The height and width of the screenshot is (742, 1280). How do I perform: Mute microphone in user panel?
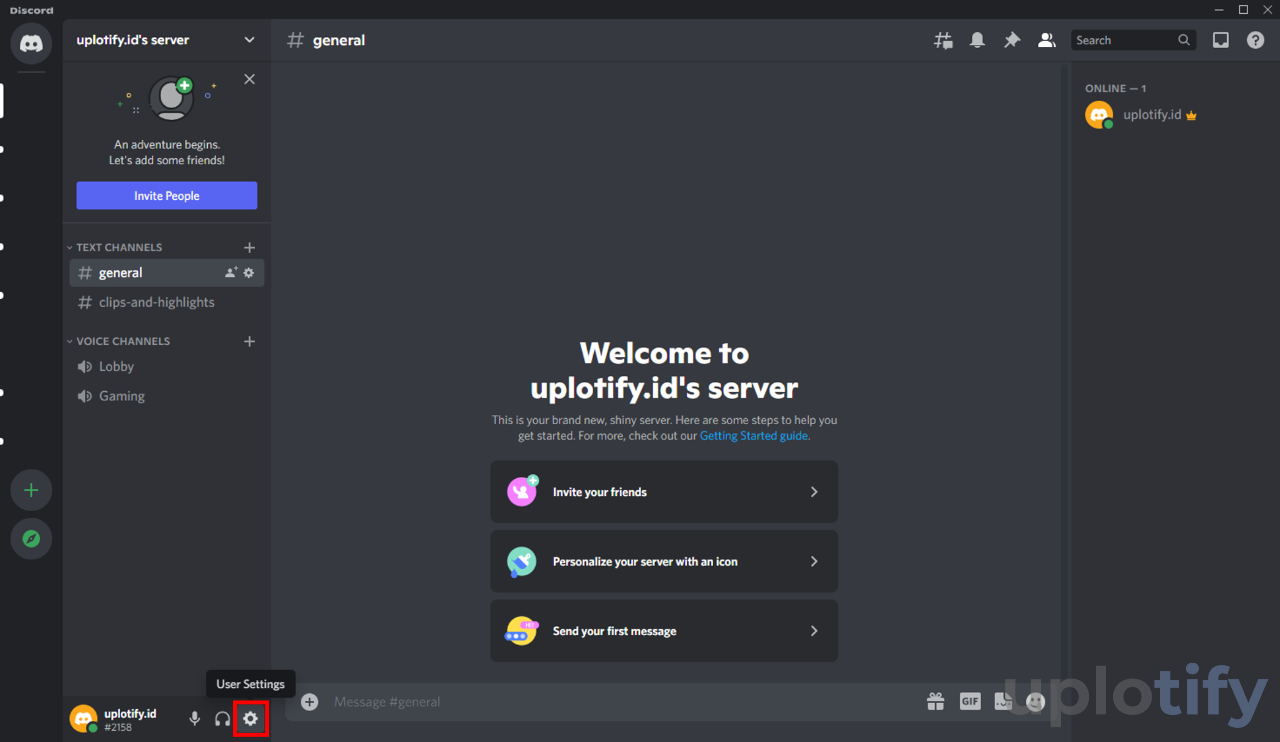(194, 719)
